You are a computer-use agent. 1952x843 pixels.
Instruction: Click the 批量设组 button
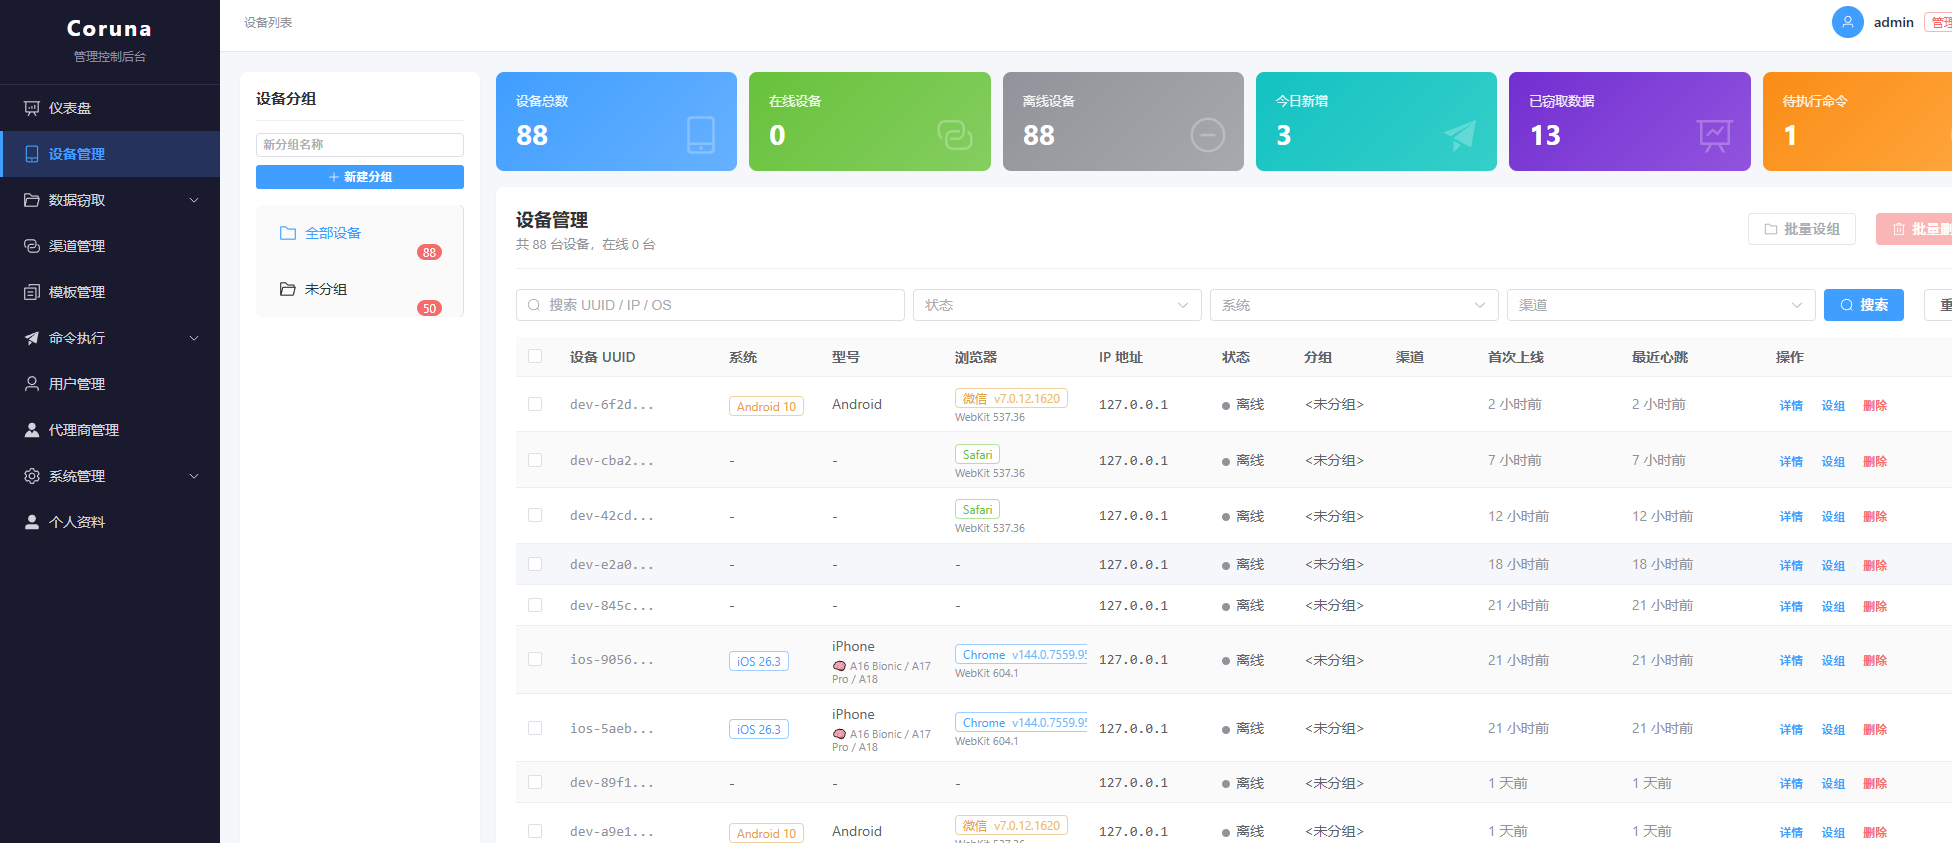(1802, 229)
